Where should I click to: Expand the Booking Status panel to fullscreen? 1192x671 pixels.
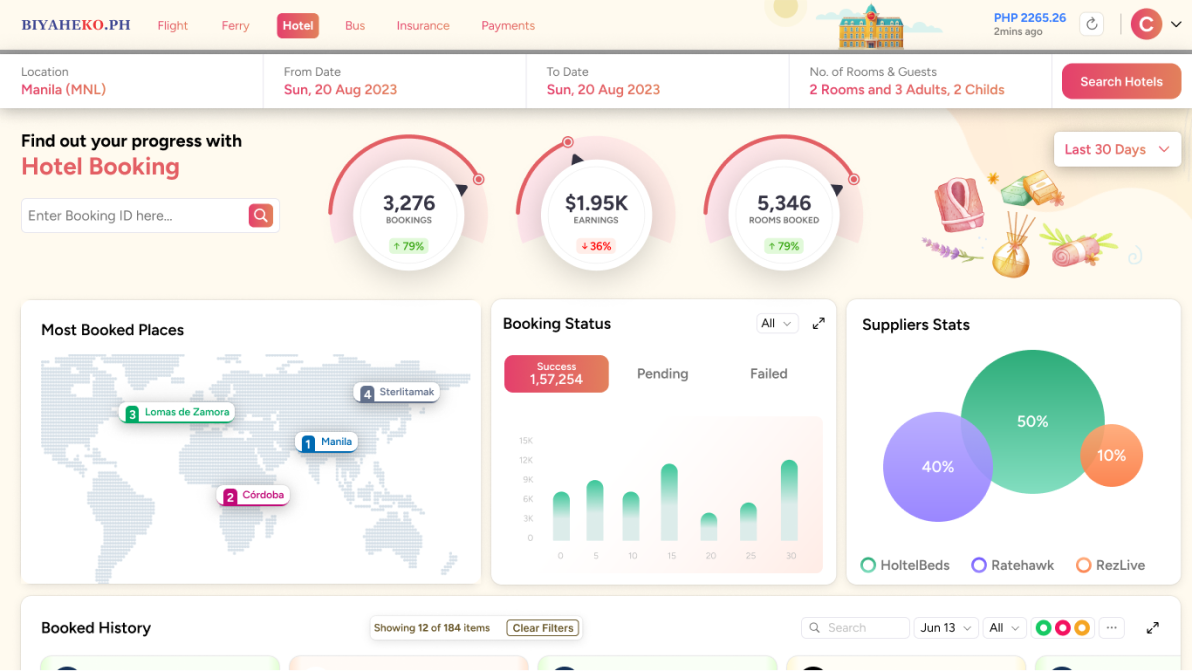click(x=818, y=323)
